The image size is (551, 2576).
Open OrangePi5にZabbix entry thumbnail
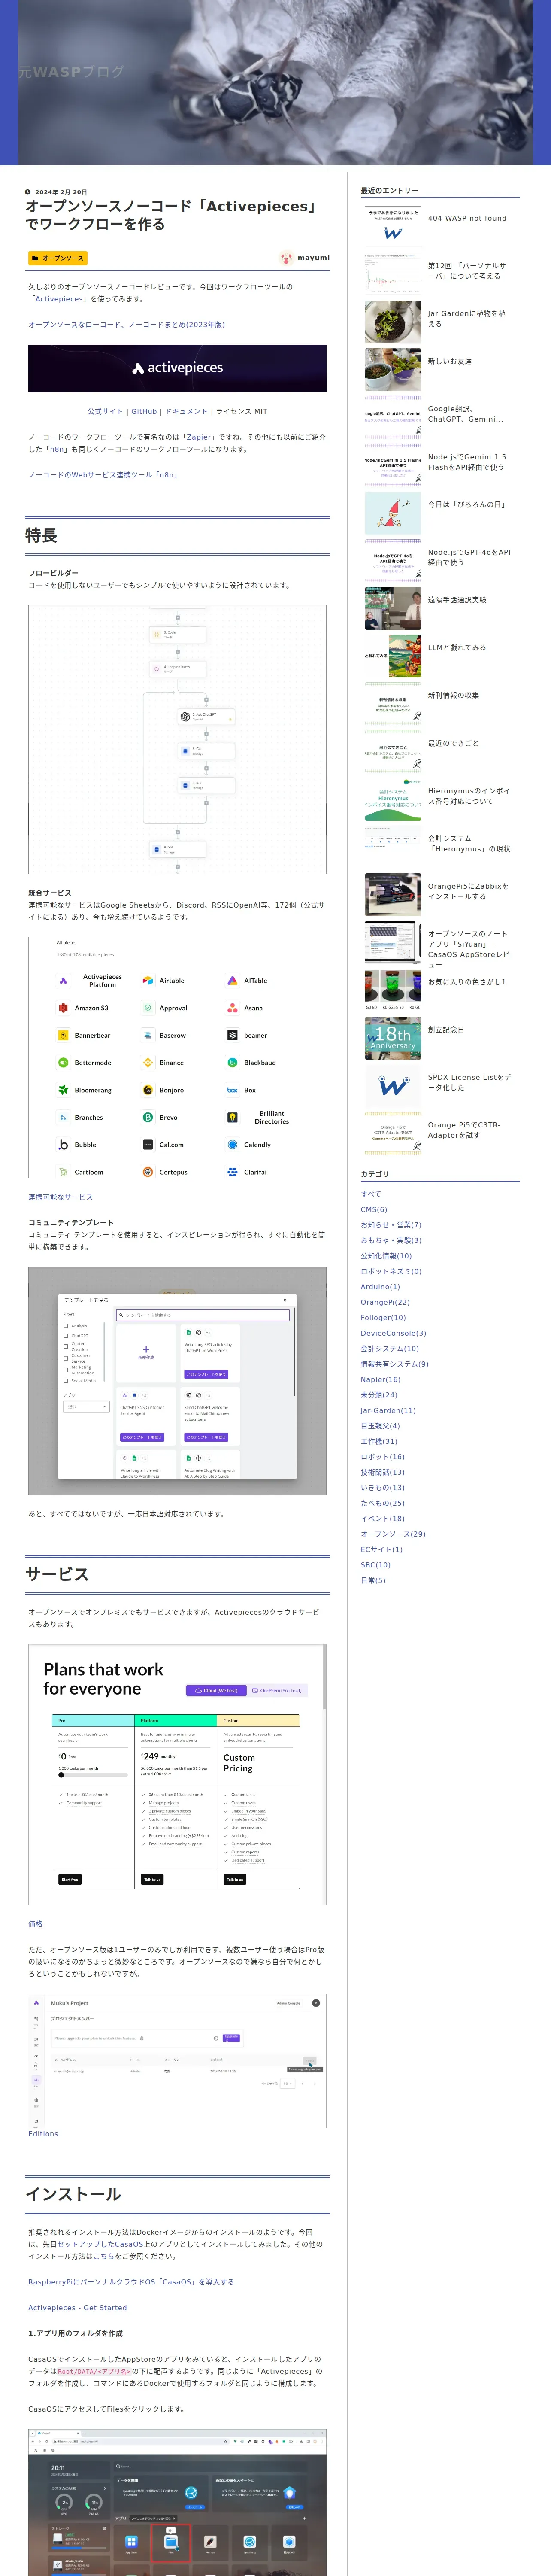coord(393,895)
